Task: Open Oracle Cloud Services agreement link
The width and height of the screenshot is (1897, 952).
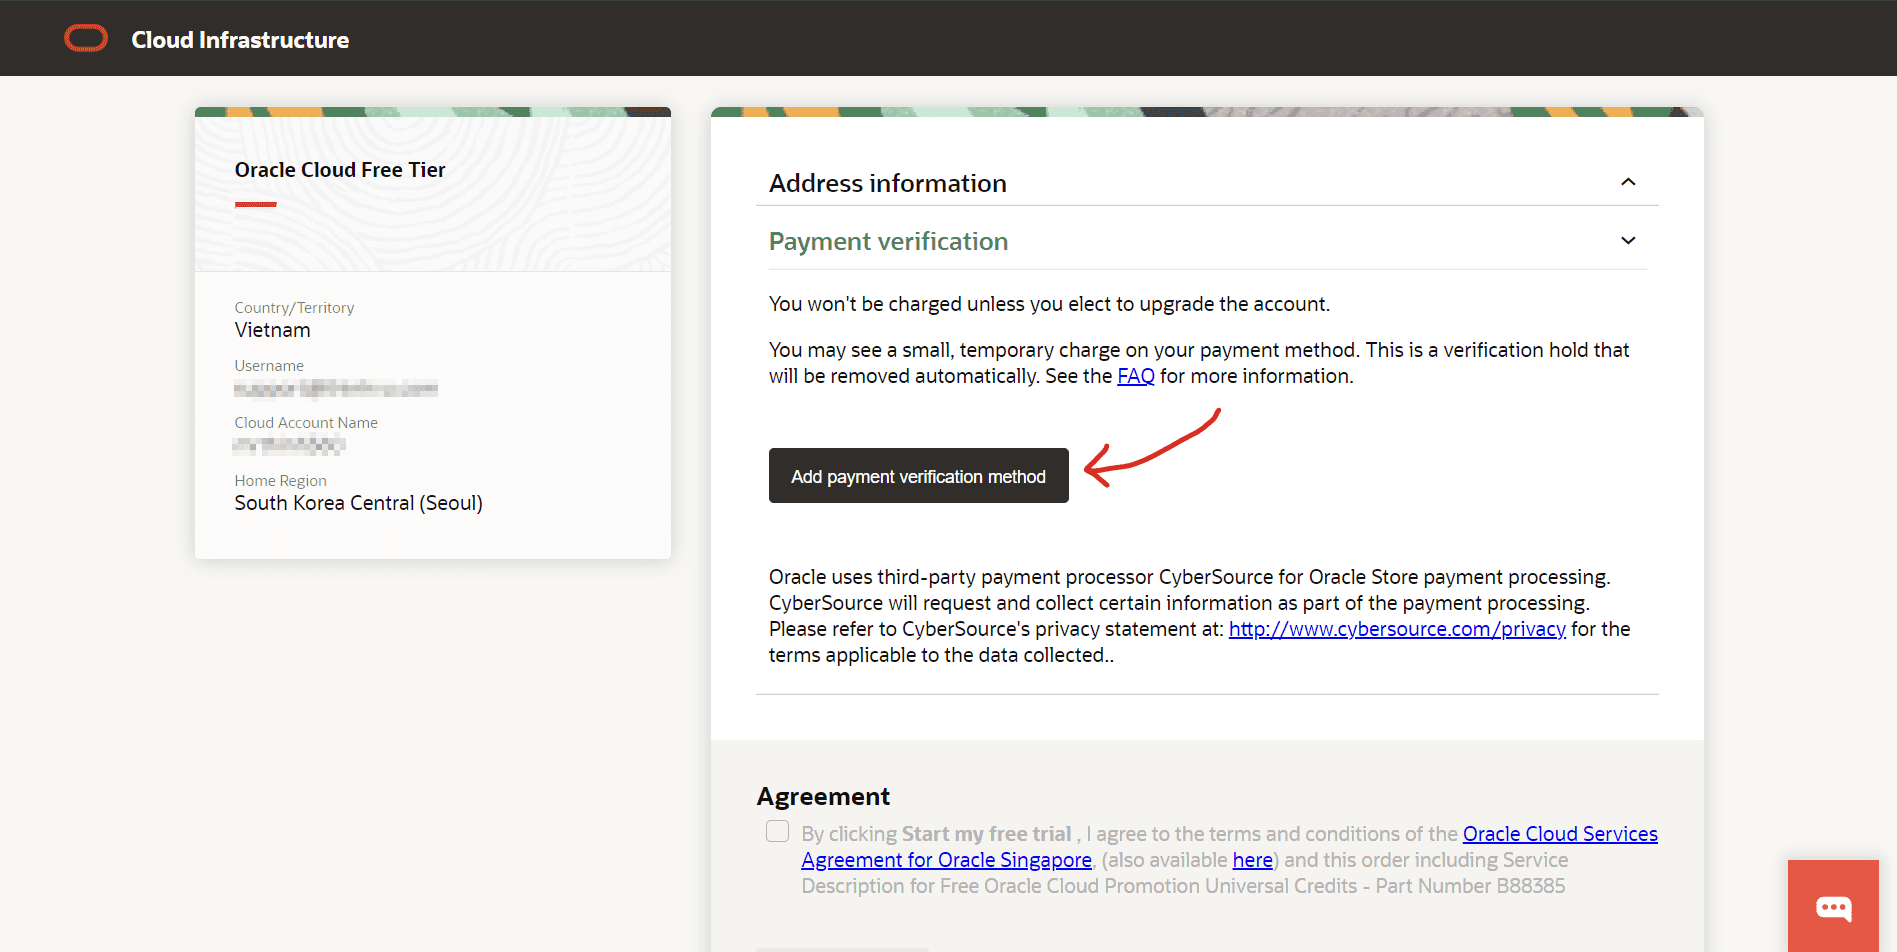Action: (x=1560, y=834)
